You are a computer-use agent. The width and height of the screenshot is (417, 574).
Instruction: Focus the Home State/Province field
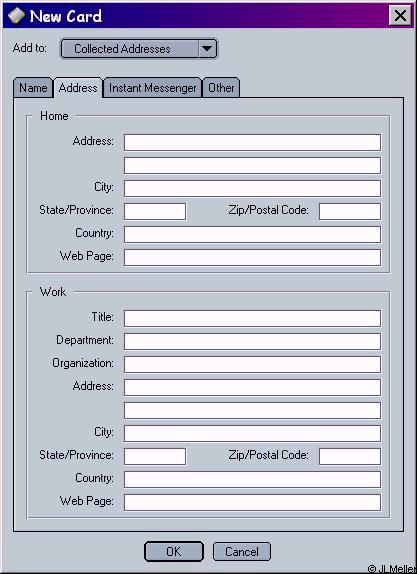(155, 212)
